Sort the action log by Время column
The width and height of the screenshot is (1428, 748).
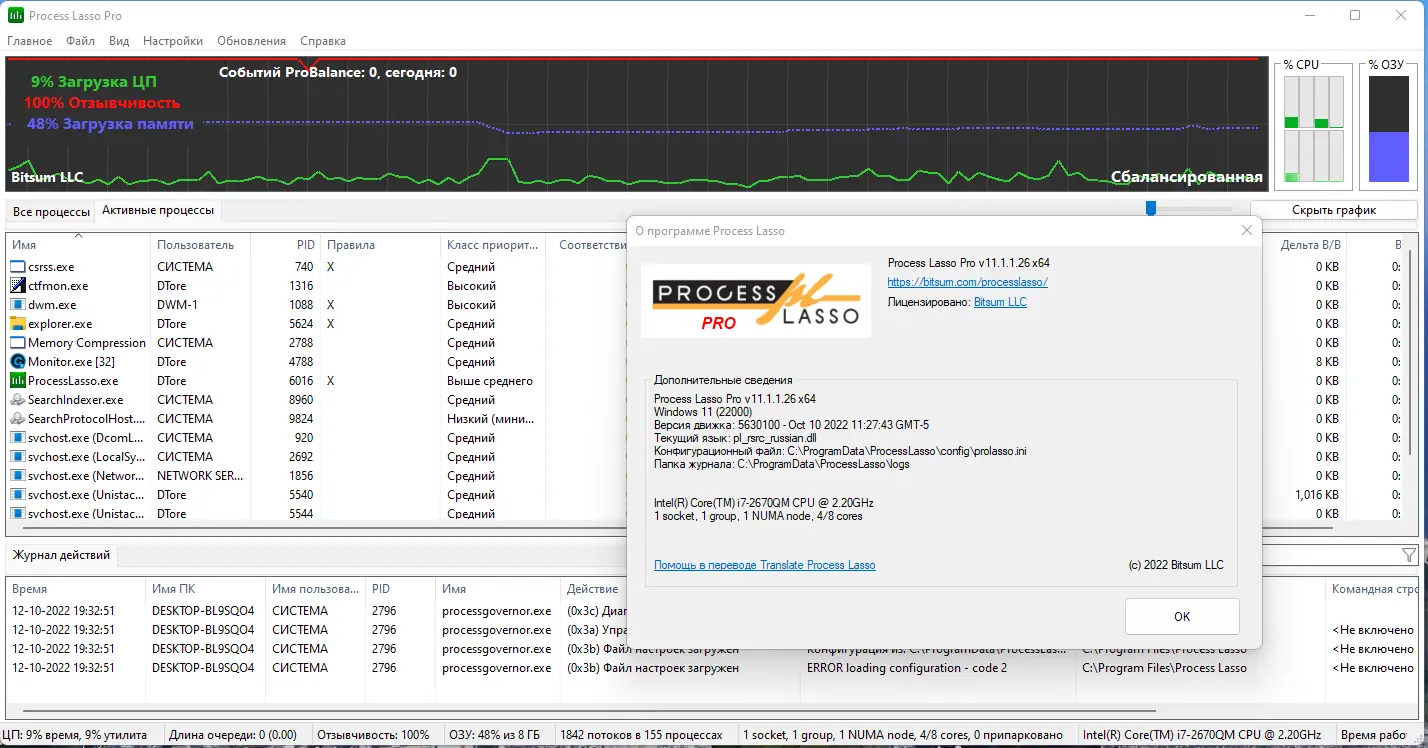(76, 589)
